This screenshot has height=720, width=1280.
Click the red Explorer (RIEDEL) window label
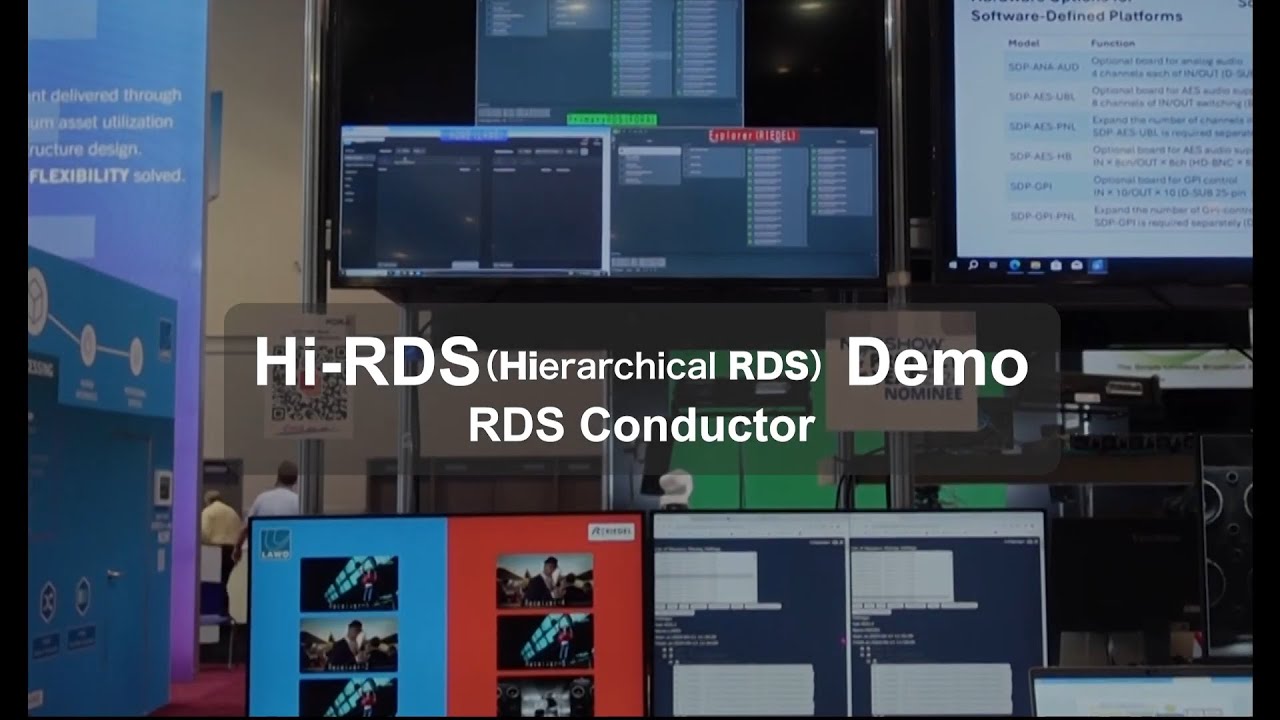tap(754, 135)
